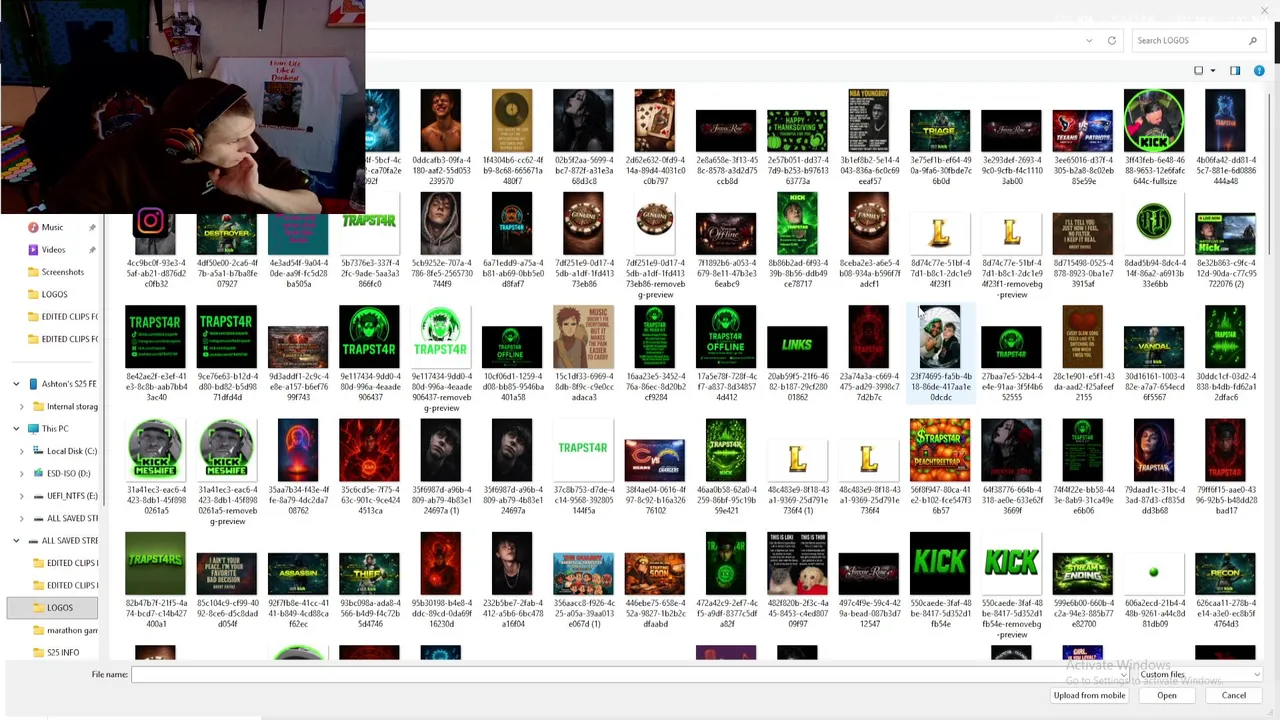Open the File name suggestions dropdown arrow
The height and width of the screenshot is (720, 1280).
click(1125, 674)
